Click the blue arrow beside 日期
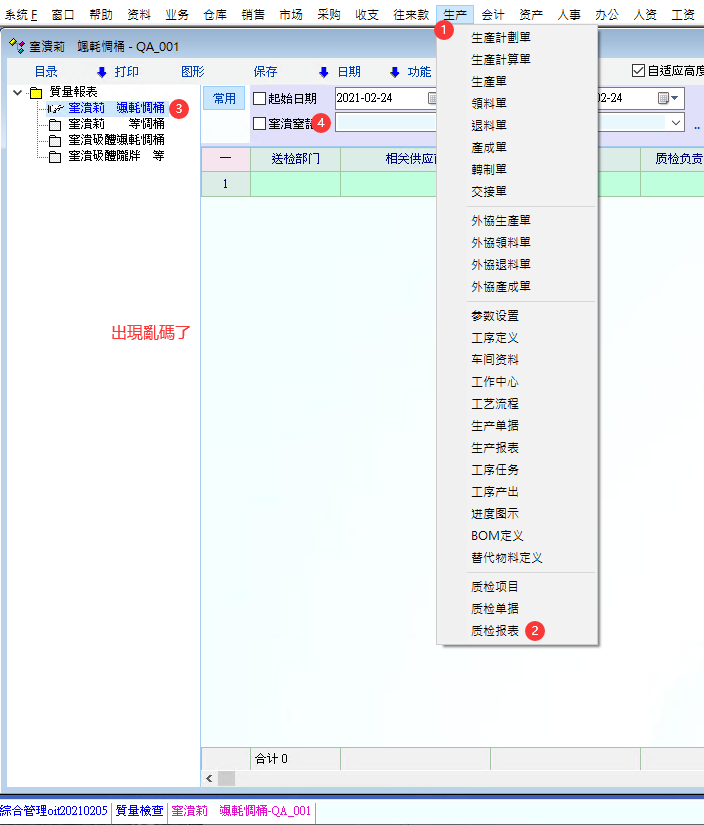704x825 pixels. [323, 72]
